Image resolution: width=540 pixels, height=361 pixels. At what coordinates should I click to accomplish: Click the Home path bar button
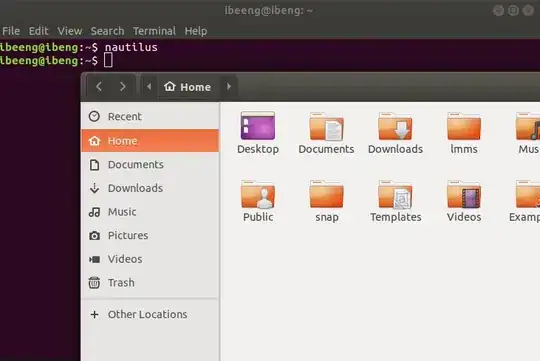tap(187, 86)
